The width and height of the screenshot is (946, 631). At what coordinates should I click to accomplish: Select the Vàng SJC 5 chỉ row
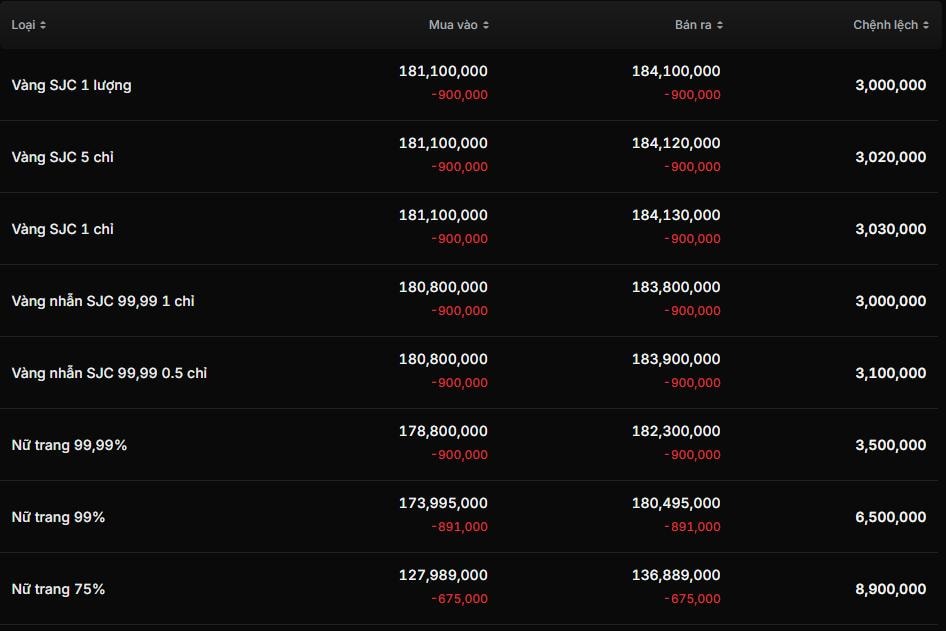tap(62, 157)
